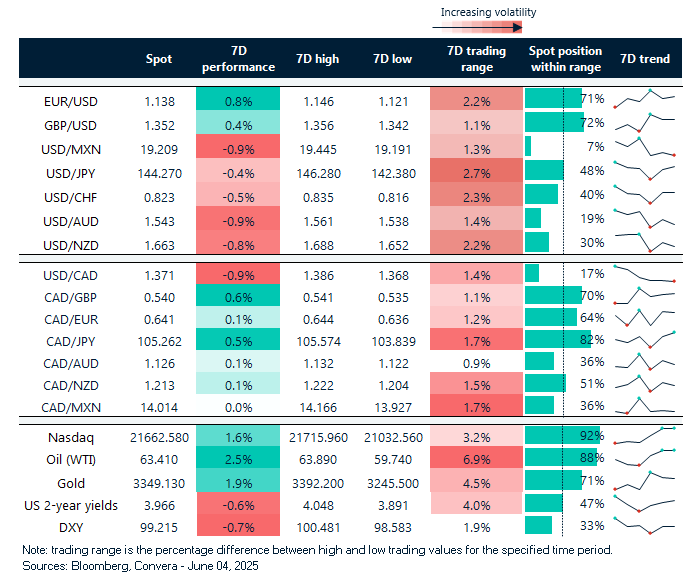Select the DXY 7D trend sparkline
Image resolution: width=694 pixels, height=583 pixels.
644,525
